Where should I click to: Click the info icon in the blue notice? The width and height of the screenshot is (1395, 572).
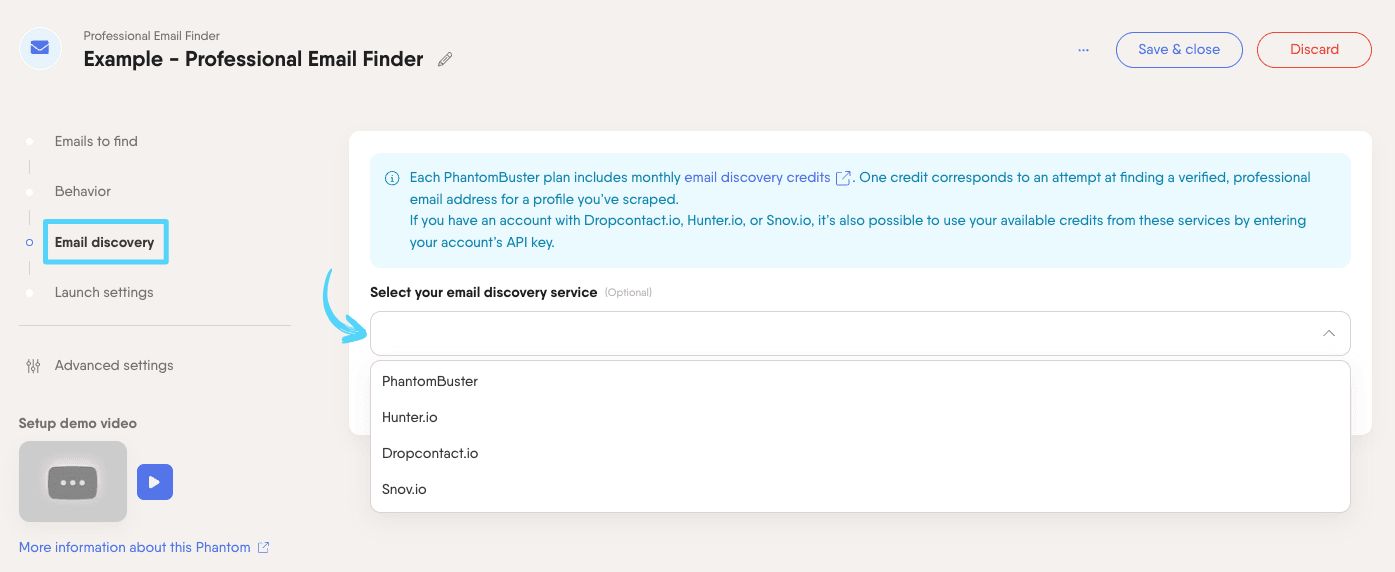pyautogui.click(x=393, y=178)
